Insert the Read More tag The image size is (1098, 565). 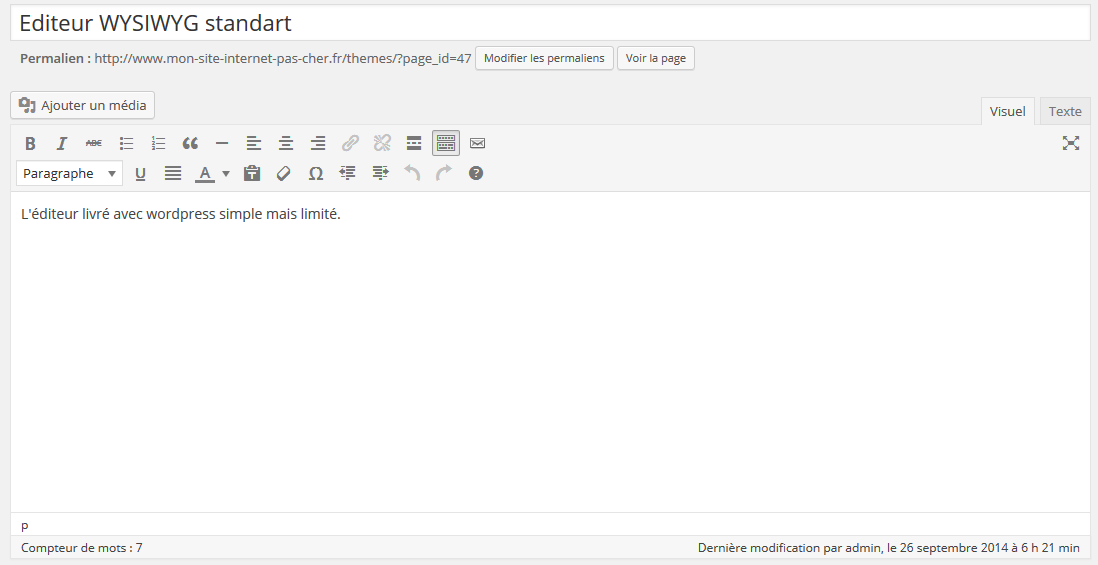[x=414, y=143]
